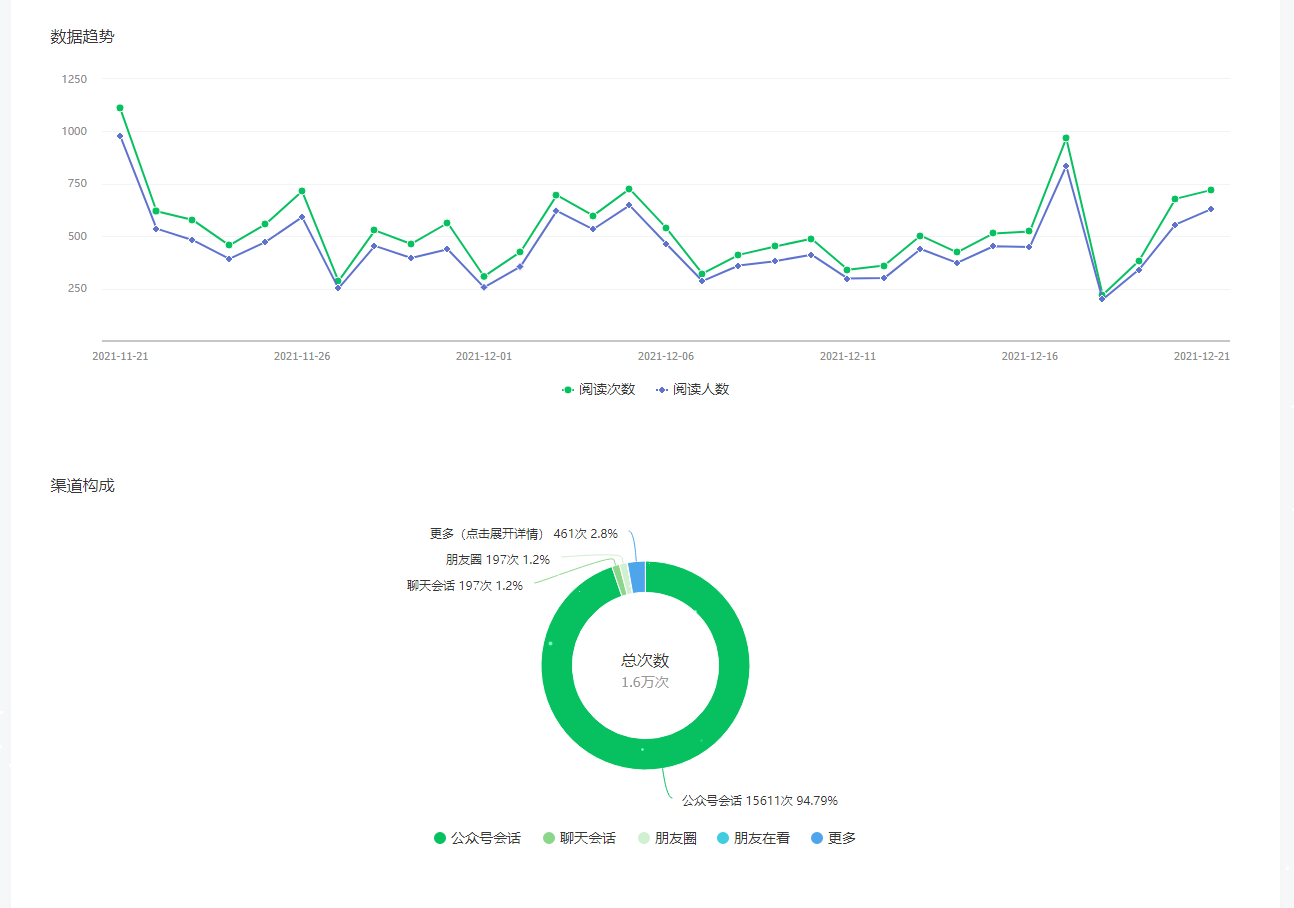Click green peak data point on 2021-12-17
This screenshot has width=1294, height=908.
click(1066, 138)
